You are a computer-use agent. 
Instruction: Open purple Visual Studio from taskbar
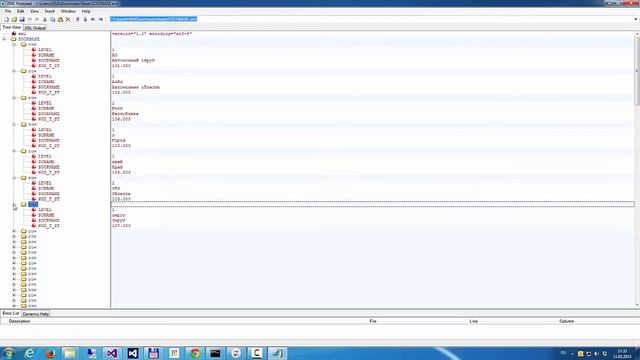112,353
